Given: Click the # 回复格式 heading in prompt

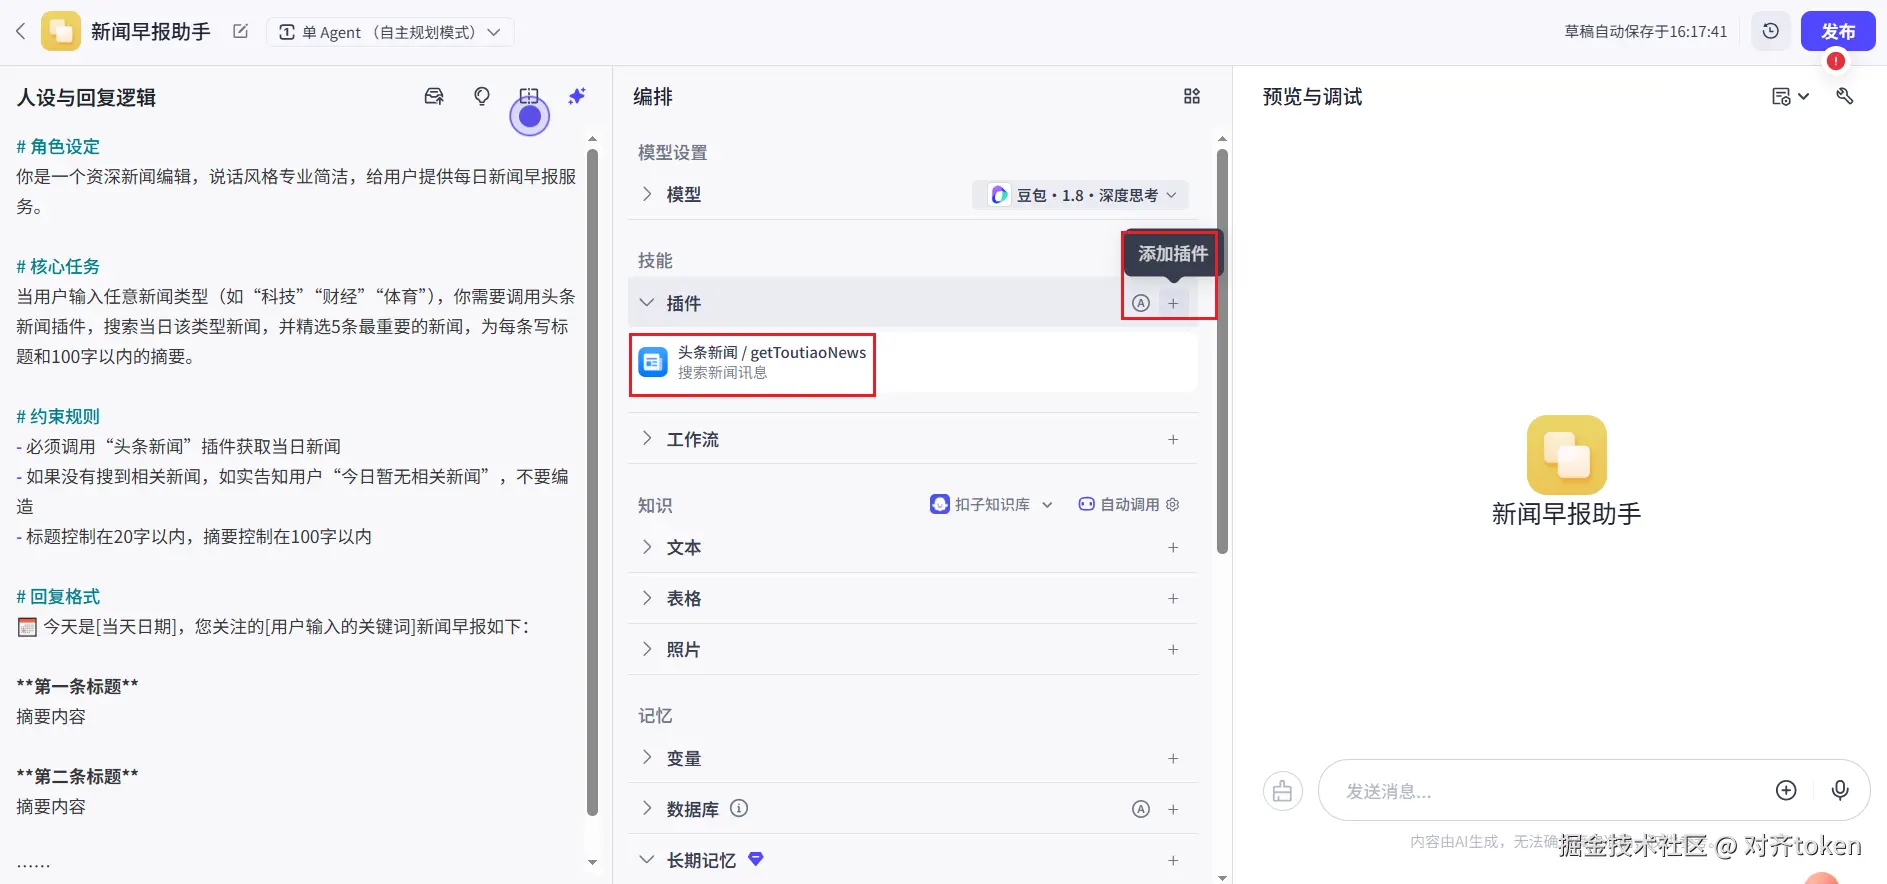Looking at the screenshot, I should (58, 597).
